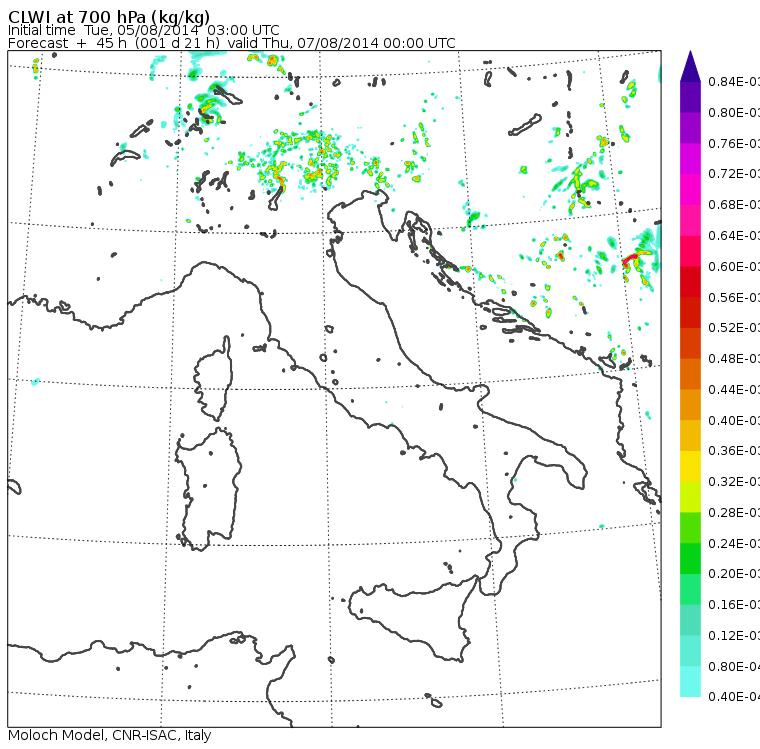Click the title text 'CLWI at 700 hPa (kg/kg)'
The height and width of the screenshot is (749, 760).
tap(109, 17)
